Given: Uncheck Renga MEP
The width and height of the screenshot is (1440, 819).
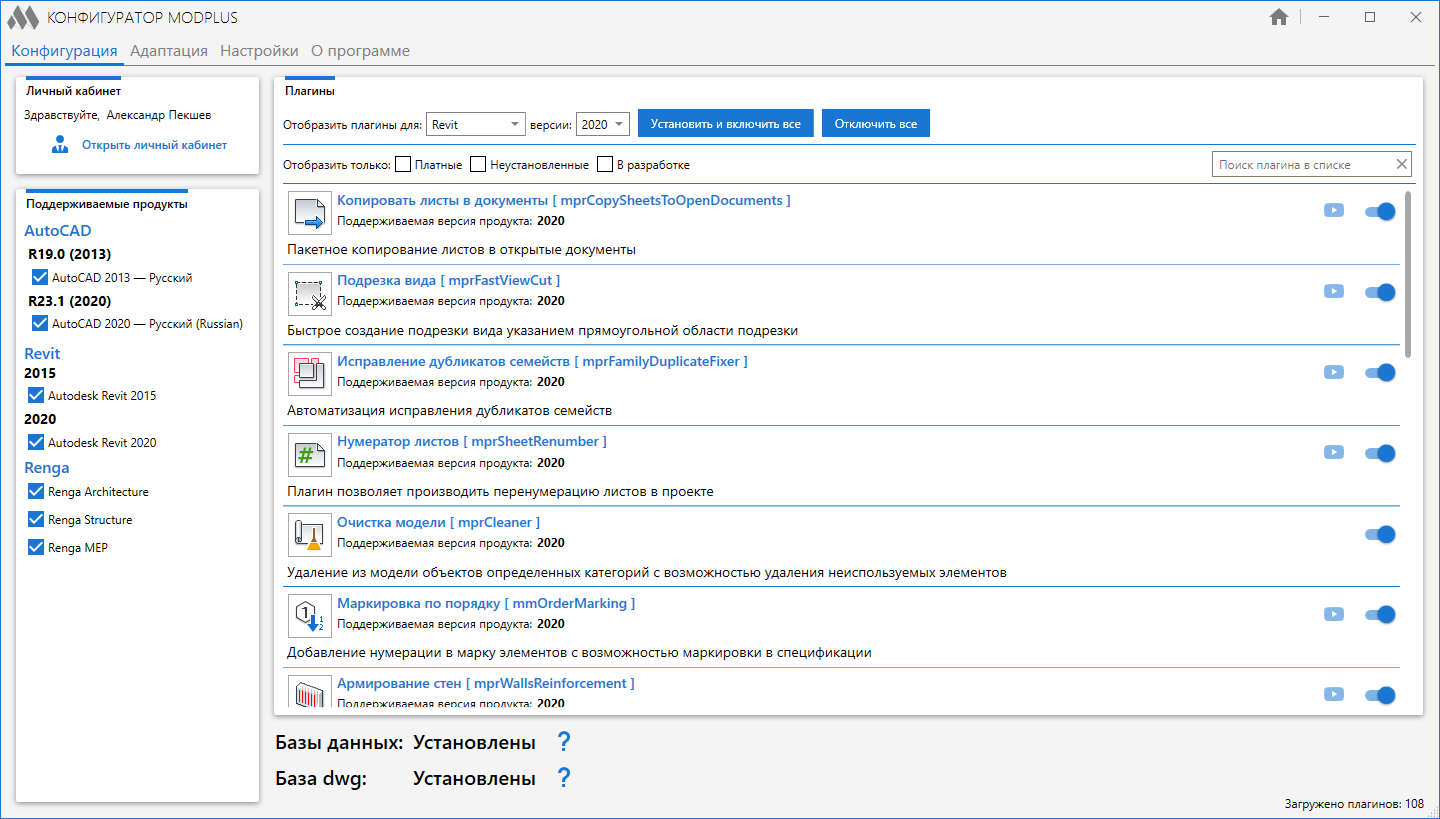Looking at the screenshot, I should tap(36, 547).
